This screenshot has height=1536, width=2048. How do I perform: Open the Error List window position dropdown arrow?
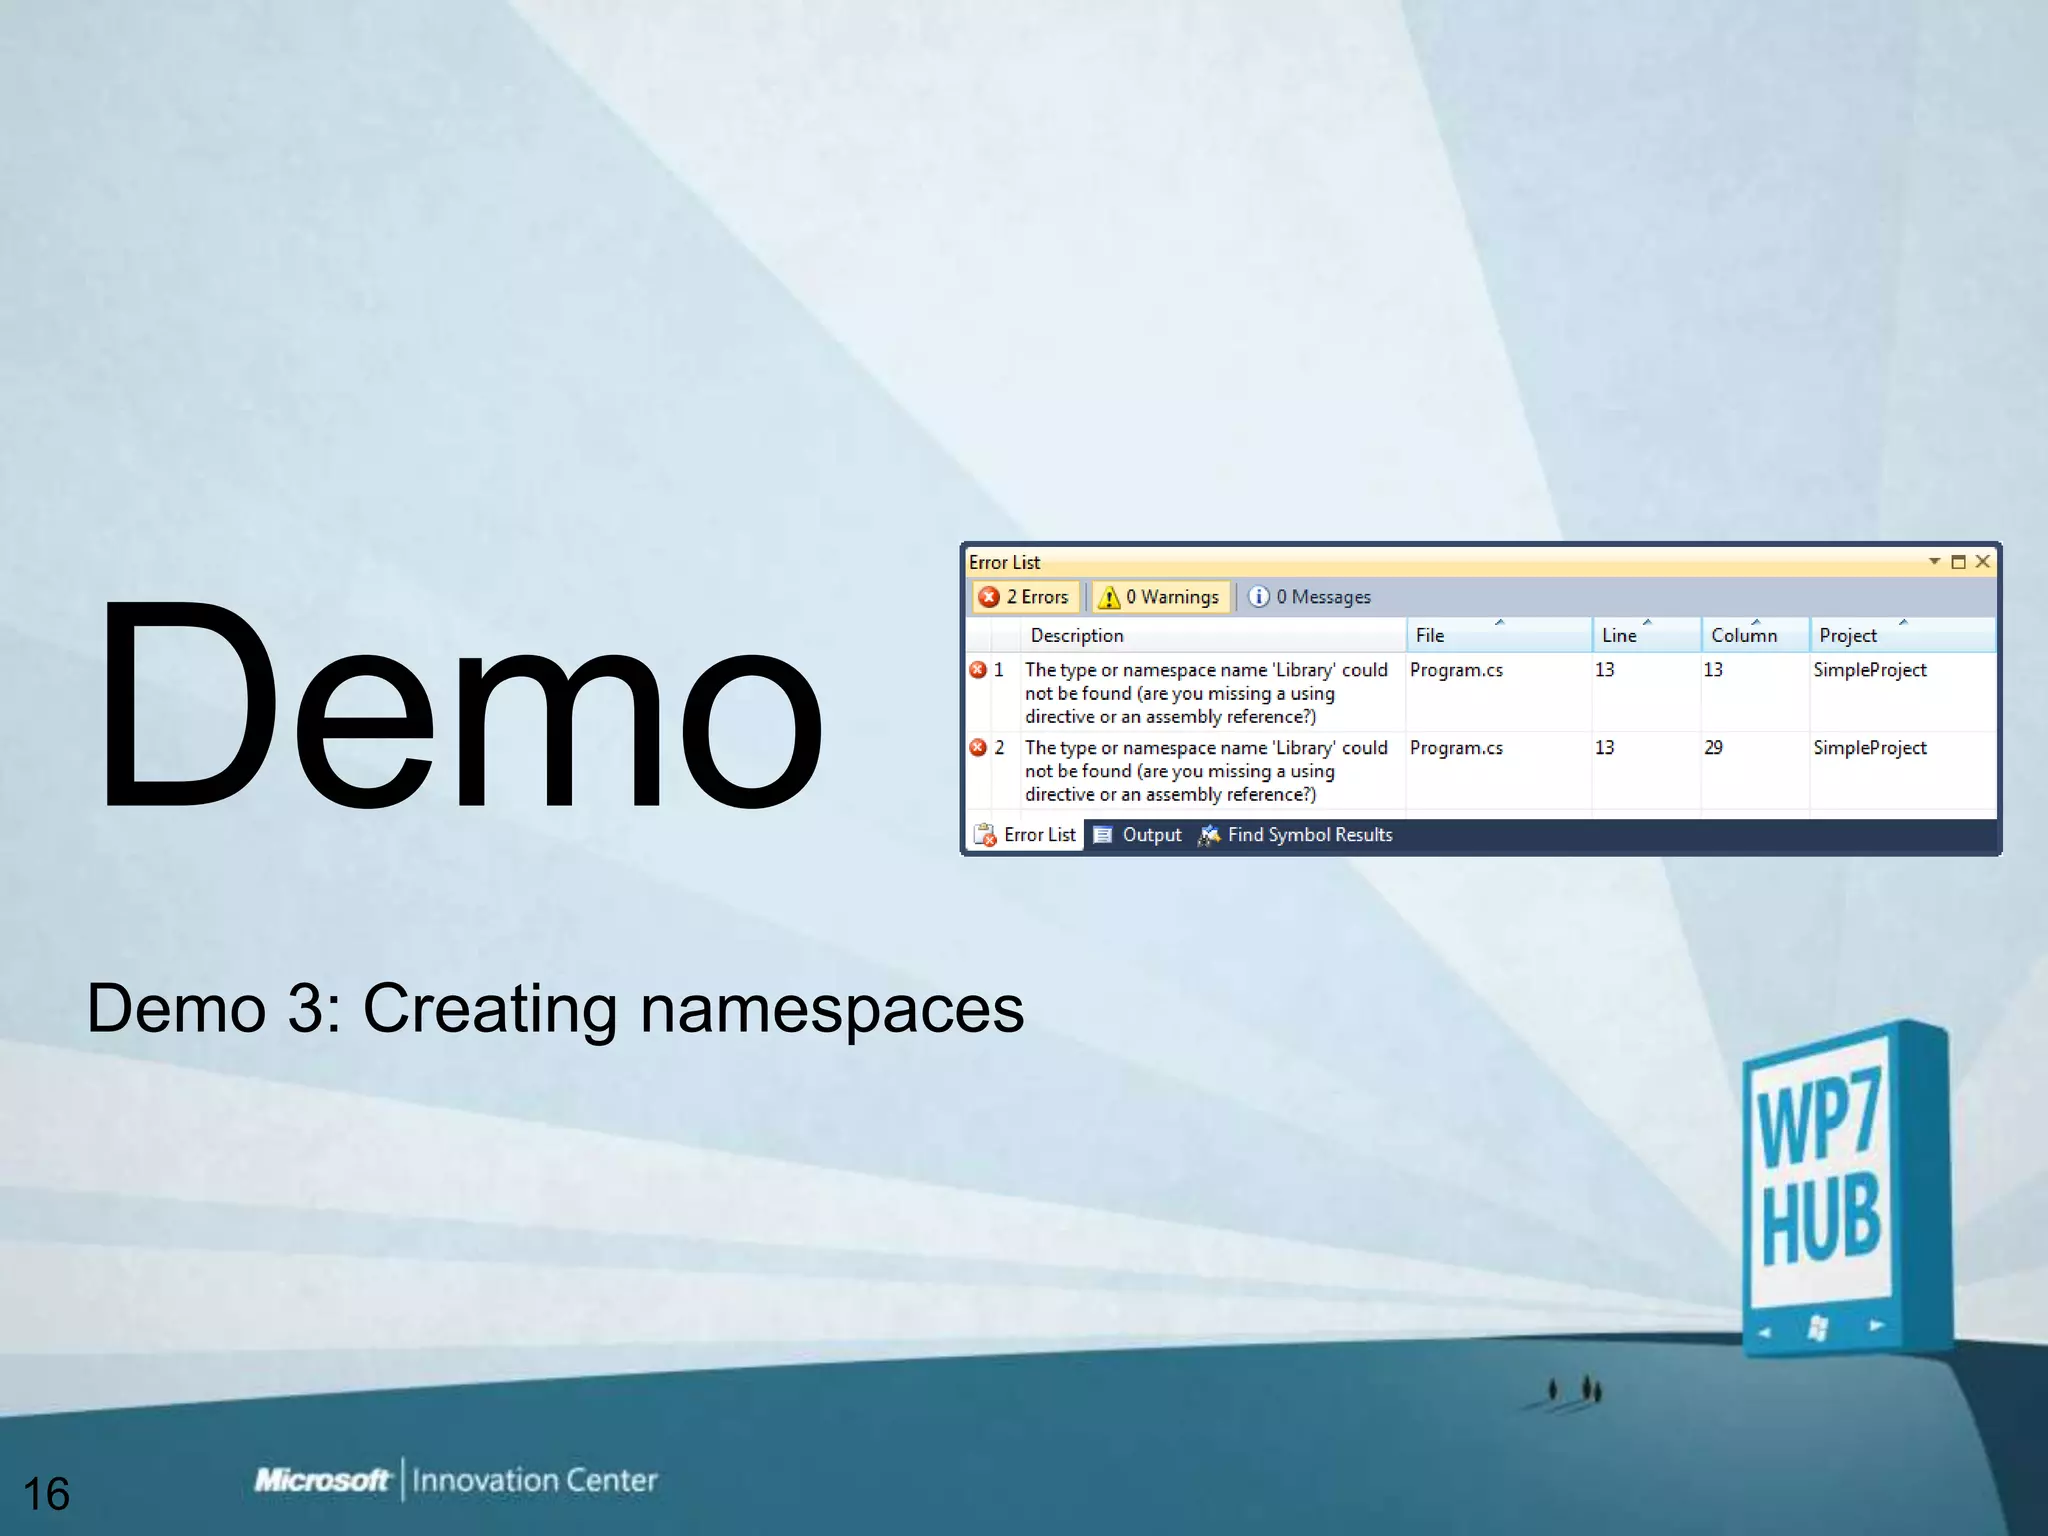pos(1934,562)
